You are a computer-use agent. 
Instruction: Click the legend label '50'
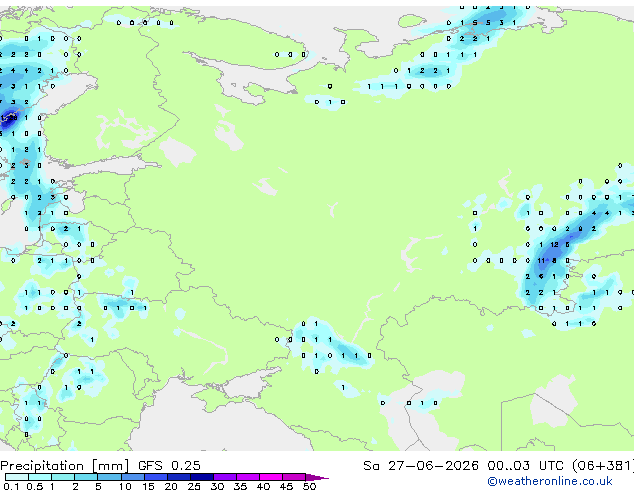309,486
